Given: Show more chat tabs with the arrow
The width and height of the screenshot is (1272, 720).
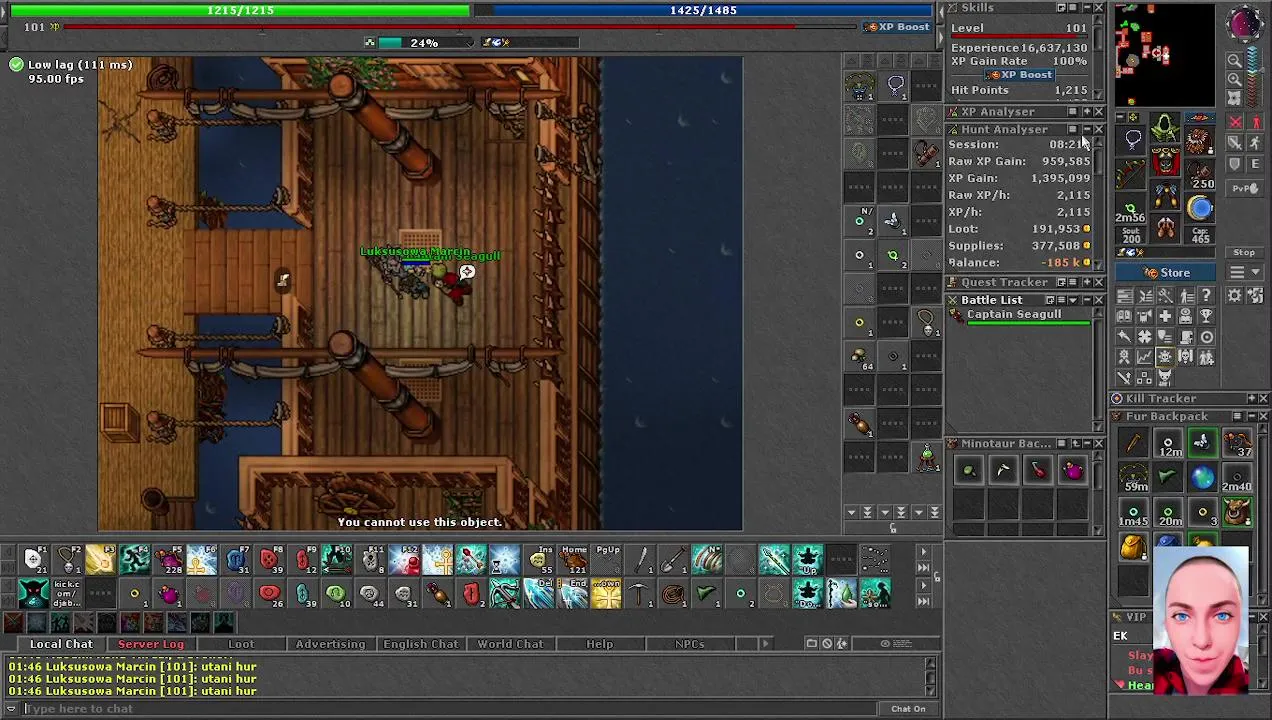Looking at the screenshot, I should coord(766,644).
